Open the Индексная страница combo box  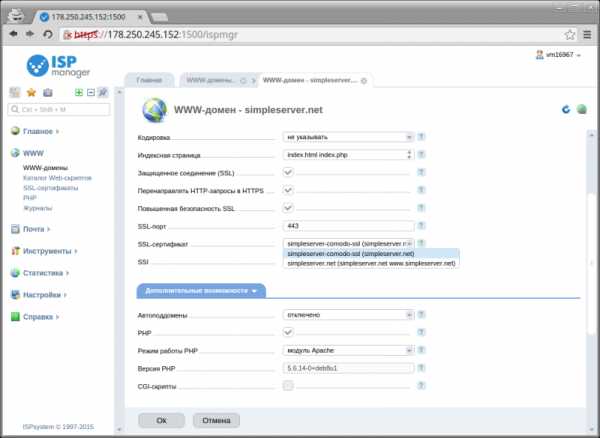point(348,155)
